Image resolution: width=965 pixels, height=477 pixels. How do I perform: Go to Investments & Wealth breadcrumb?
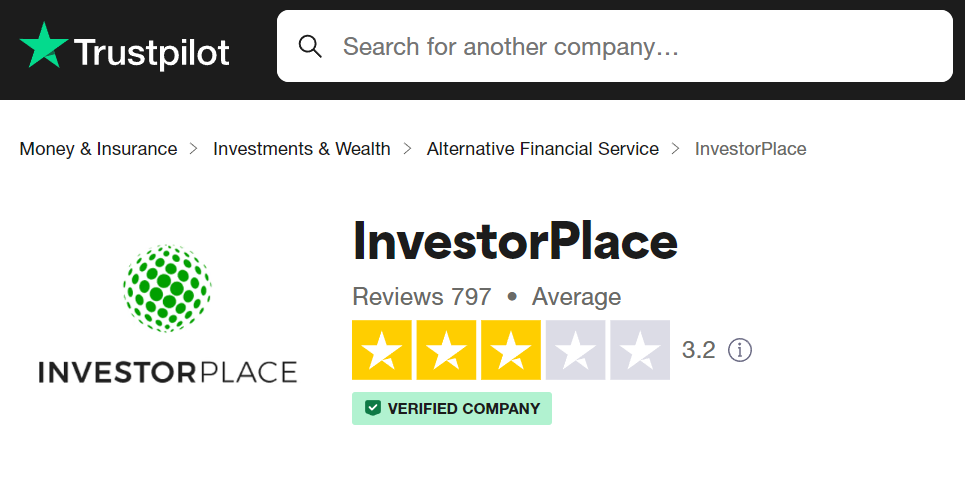[302, 149]
